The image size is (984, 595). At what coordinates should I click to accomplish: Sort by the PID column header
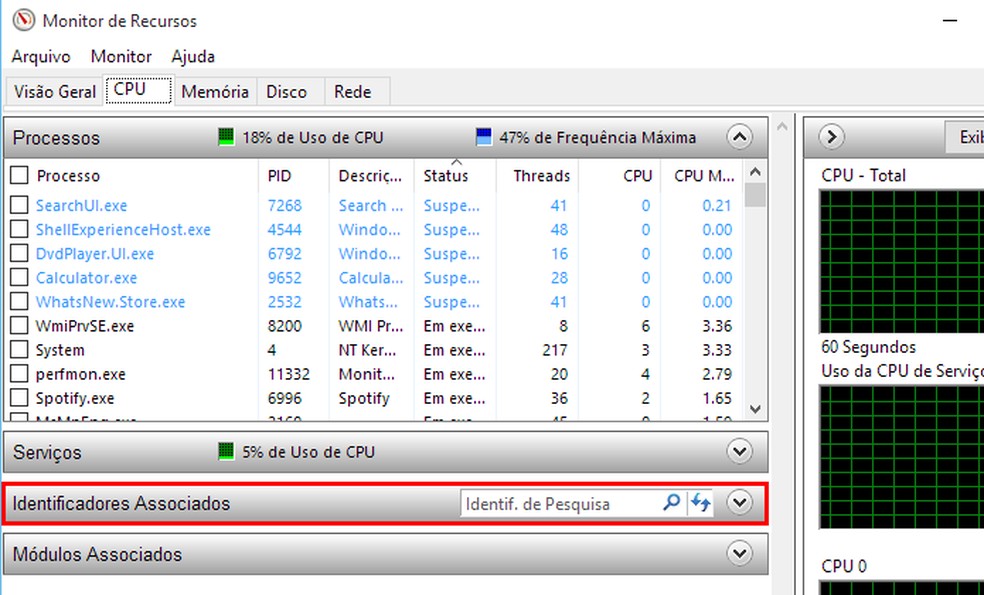click(x=279, y=176)
